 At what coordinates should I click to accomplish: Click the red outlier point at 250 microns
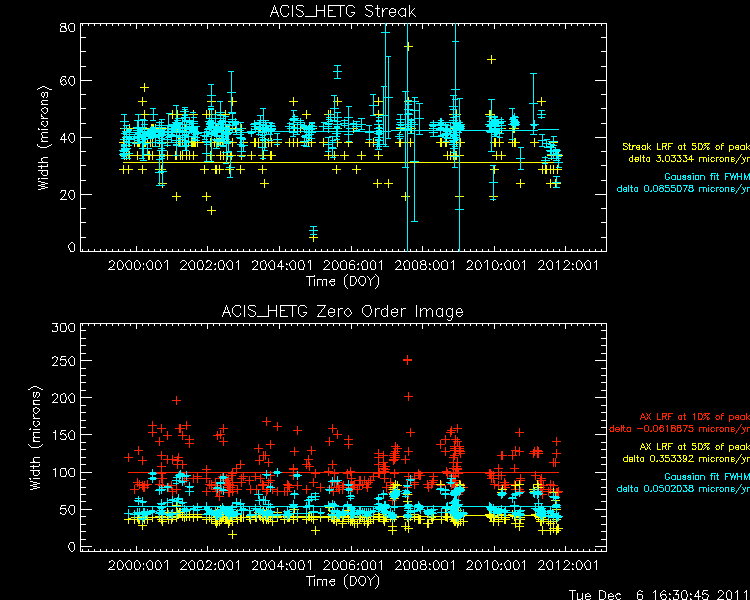tap(407, 360)
